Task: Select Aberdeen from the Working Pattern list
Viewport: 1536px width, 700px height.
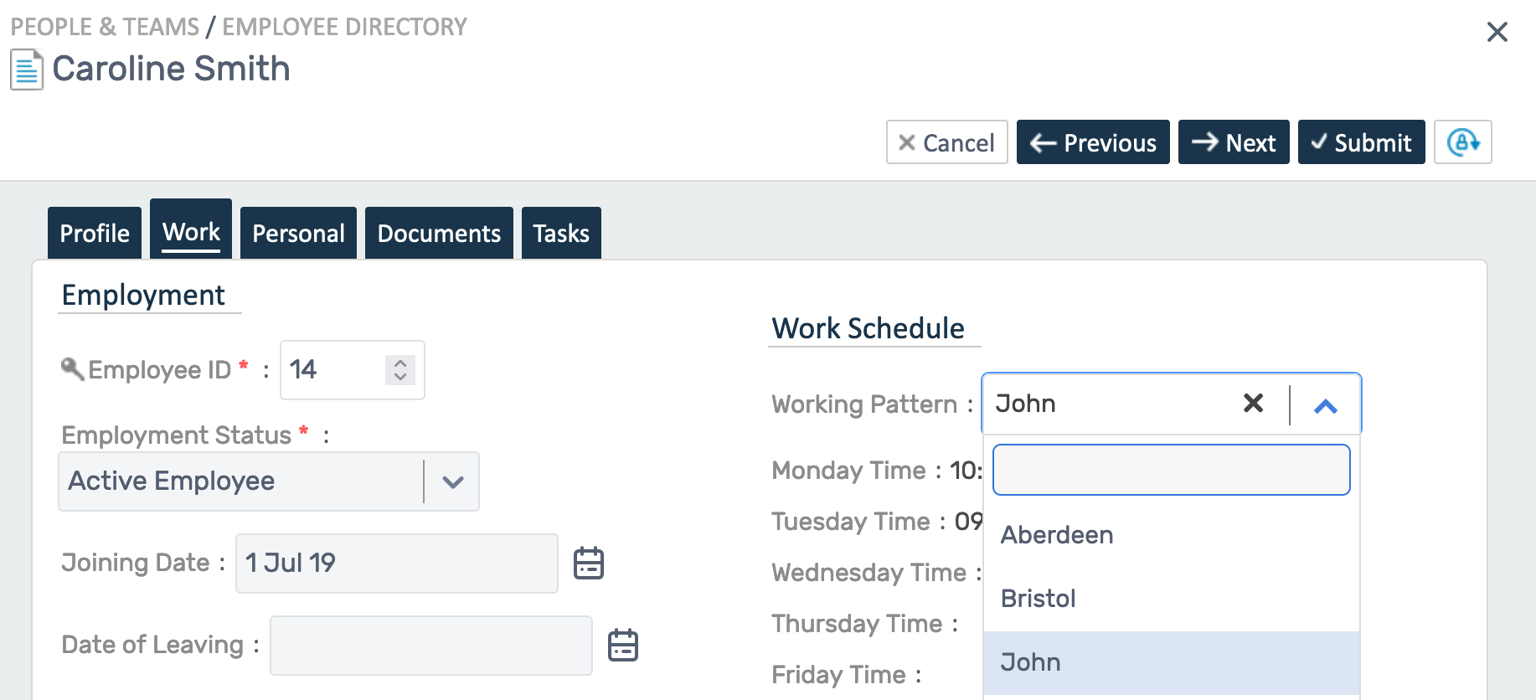Action: 1056,535
